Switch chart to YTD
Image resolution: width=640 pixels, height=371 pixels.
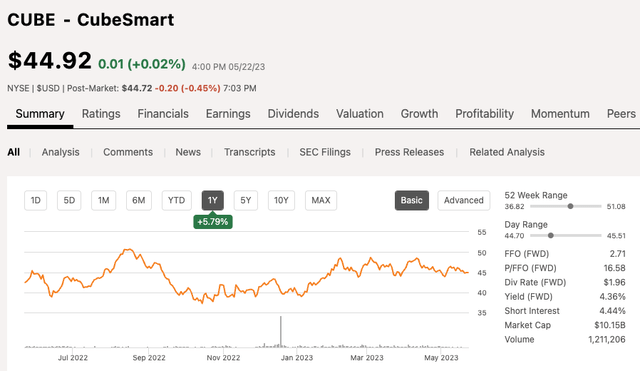click(176, 200)
